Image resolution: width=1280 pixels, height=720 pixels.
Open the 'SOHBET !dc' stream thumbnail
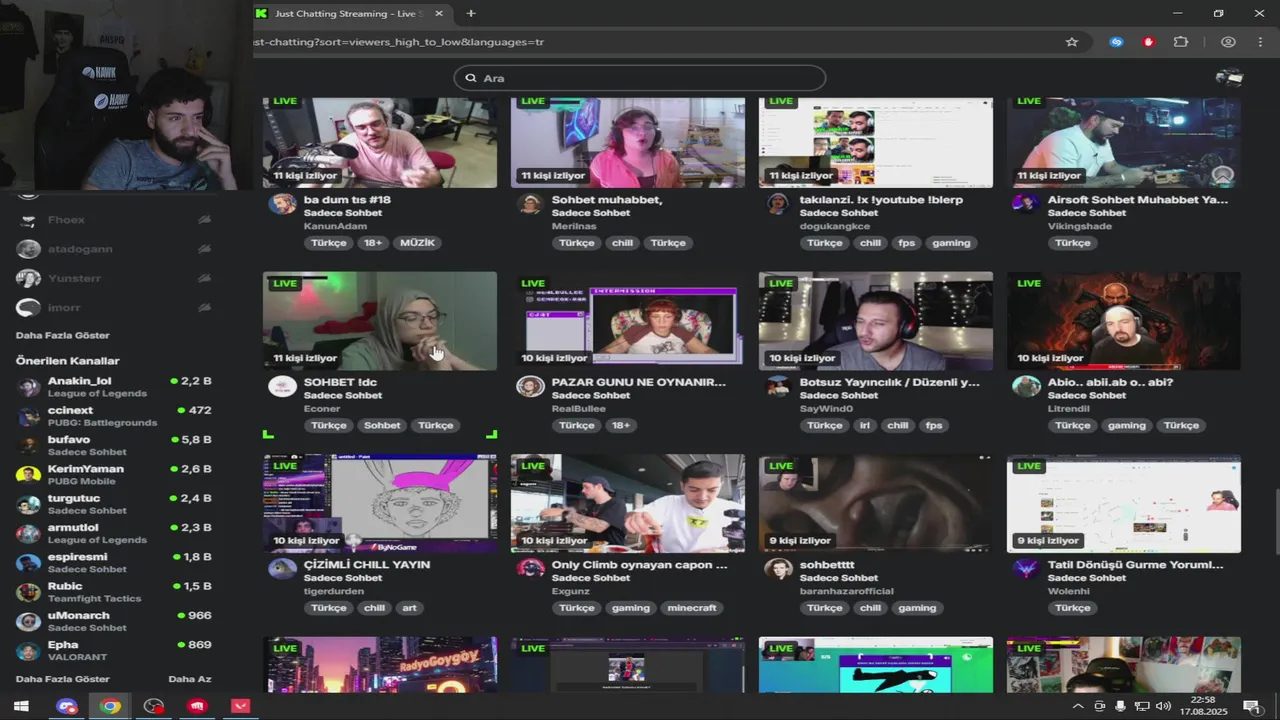(380, 321)
